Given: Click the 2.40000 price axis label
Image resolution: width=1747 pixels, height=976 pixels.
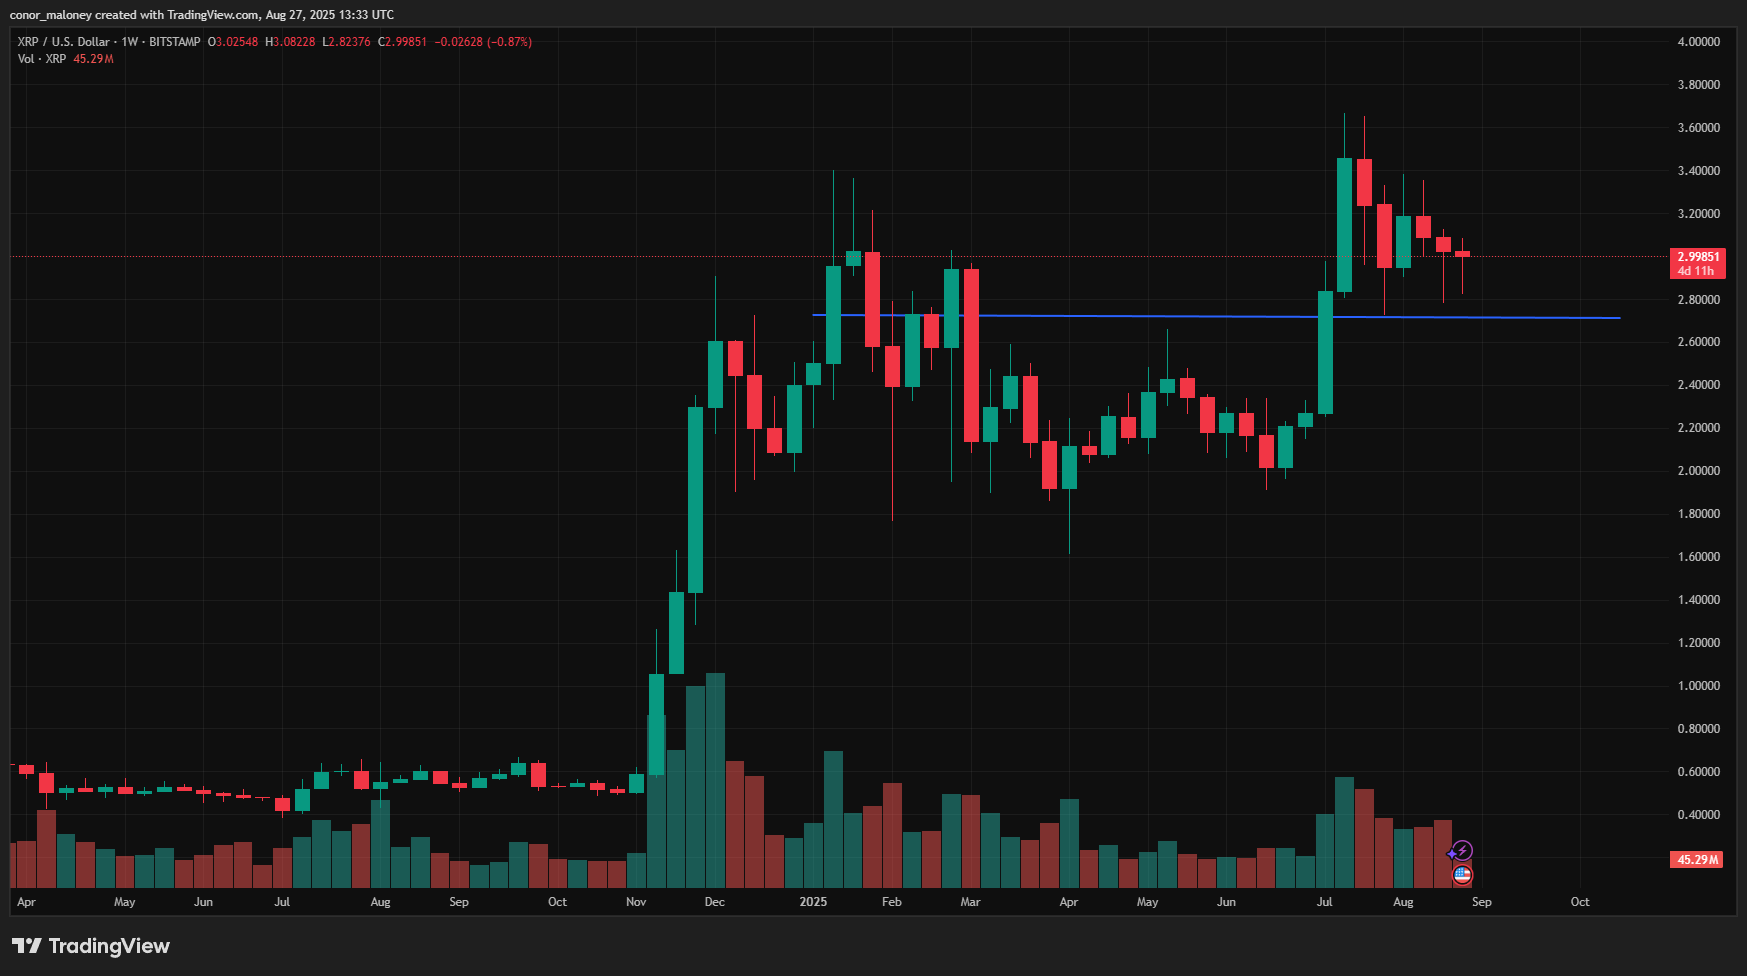Looking at the screenshot, I should tap(1699, 385).
